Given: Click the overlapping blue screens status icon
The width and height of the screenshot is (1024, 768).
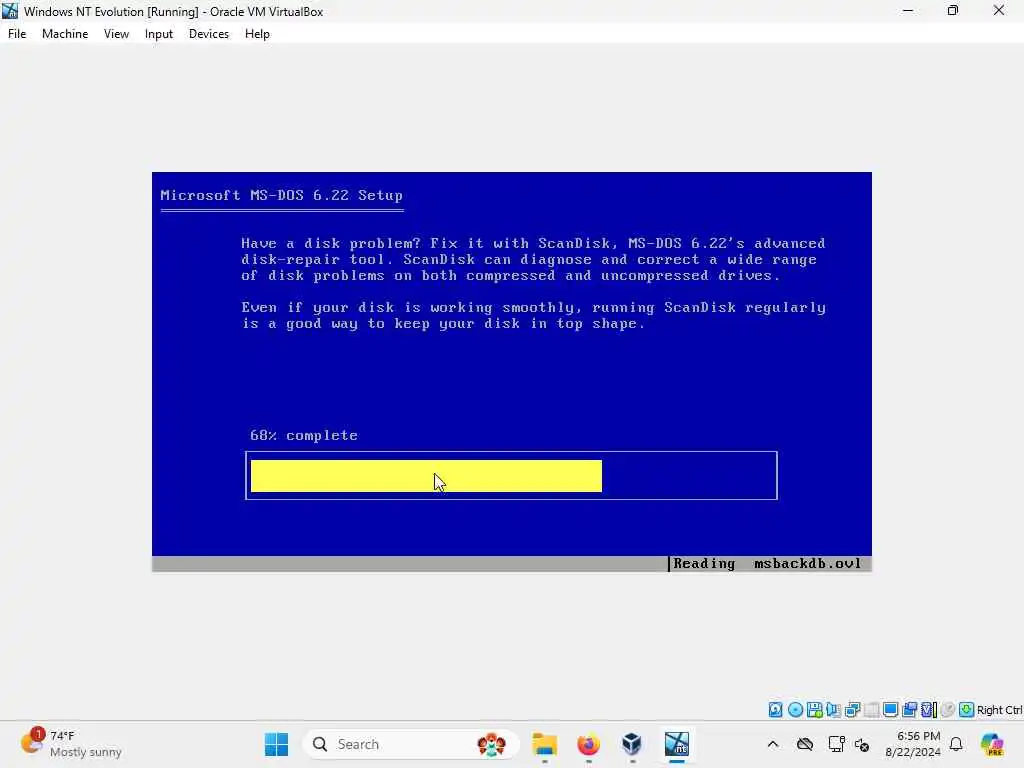Looking at the screenshot, I should [910, 710].
